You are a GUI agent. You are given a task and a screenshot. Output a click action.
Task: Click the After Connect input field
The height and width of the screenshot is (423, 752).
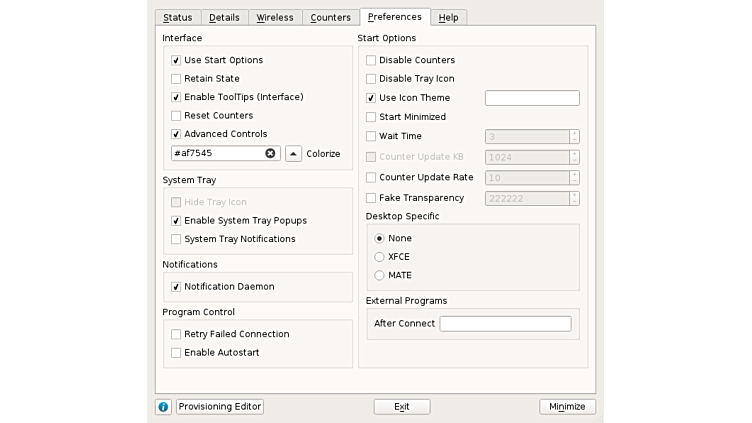(505, 324)
